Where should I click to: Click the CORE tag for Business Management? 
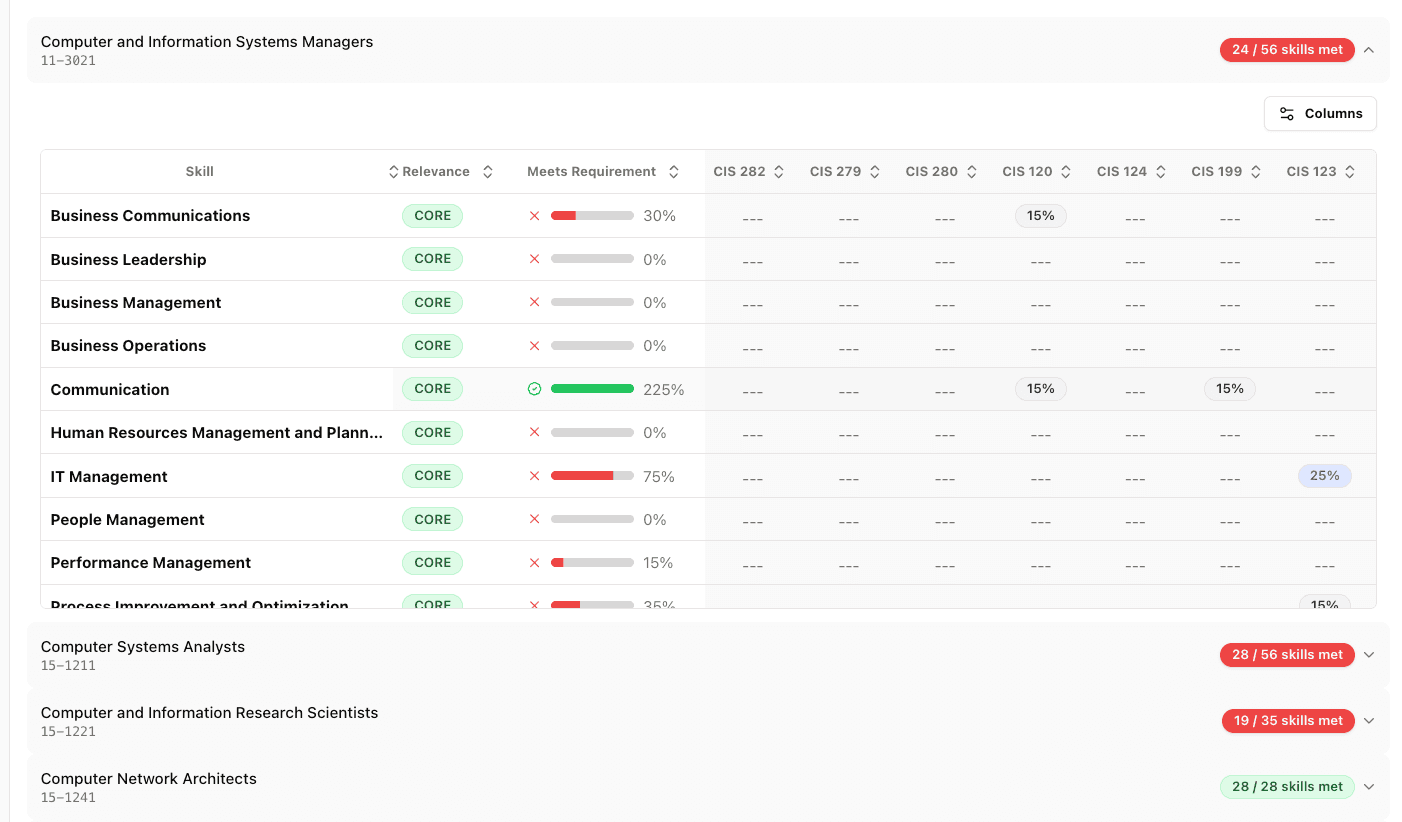(x=432, y=302)
